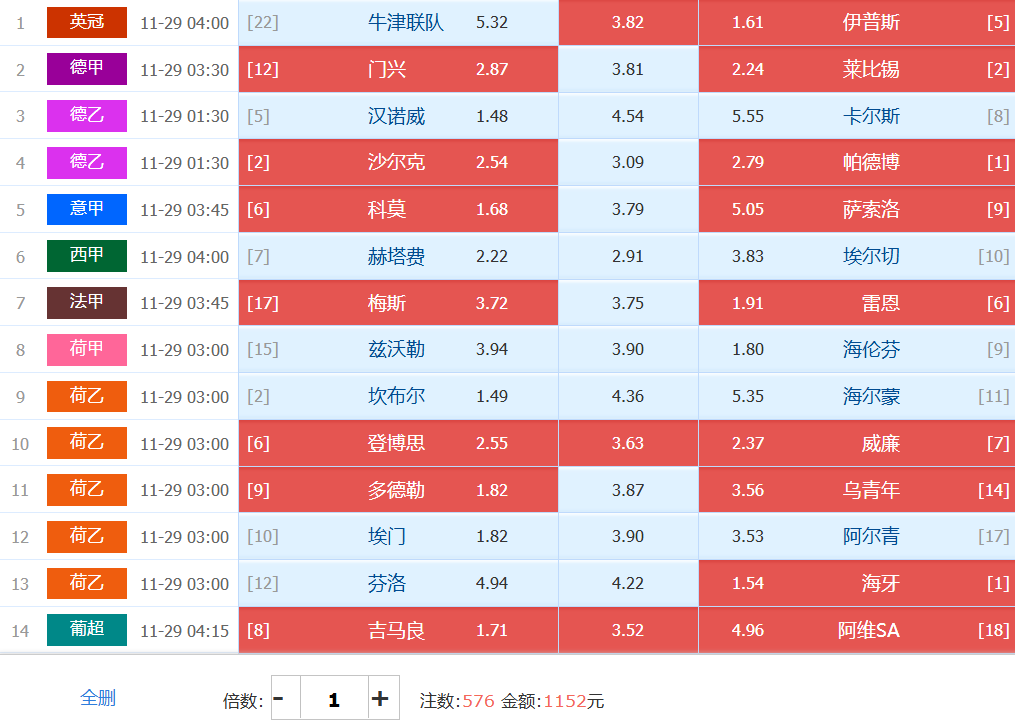Select 汉诺威 home win at 1.48
The height and width of the screenshot is (723, 1015).
point(398,116)
